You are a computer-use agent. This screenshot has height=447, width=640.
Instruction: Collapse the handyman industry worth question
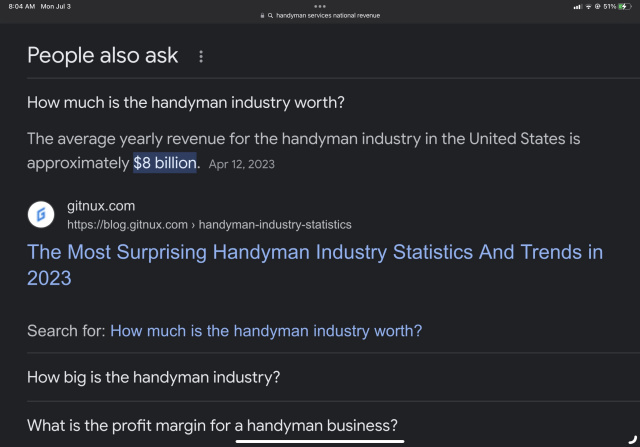pyautogui.click(x=186, y=102)
